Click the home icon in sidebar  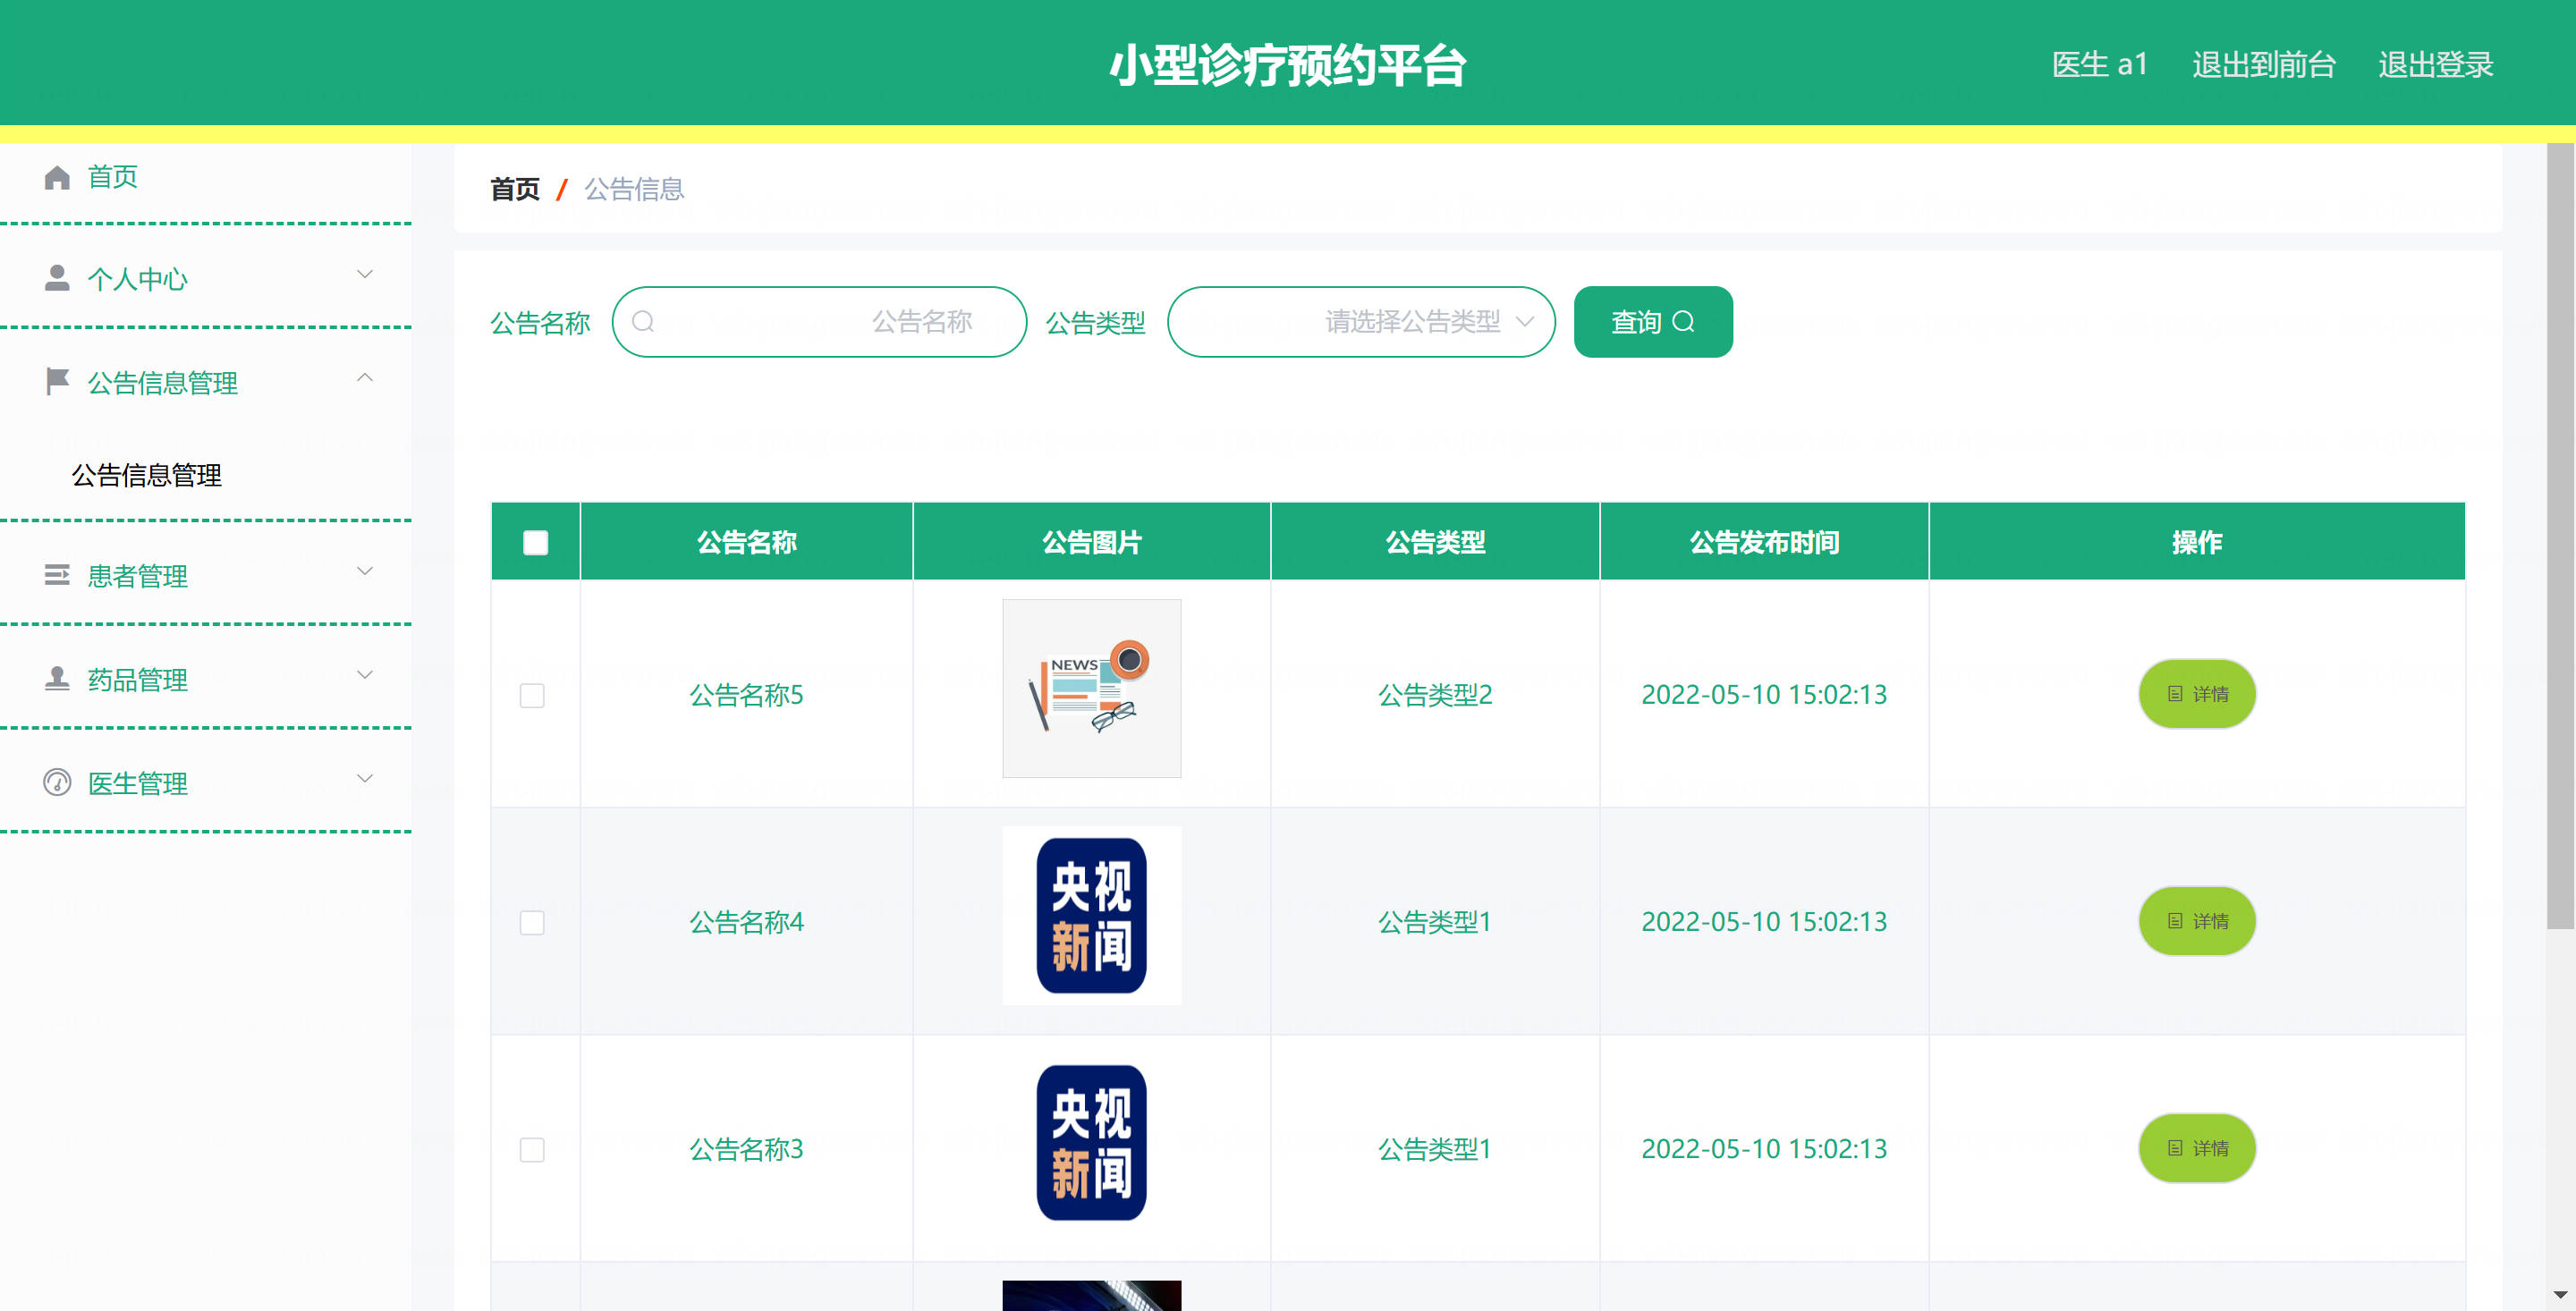pos(57,177)
